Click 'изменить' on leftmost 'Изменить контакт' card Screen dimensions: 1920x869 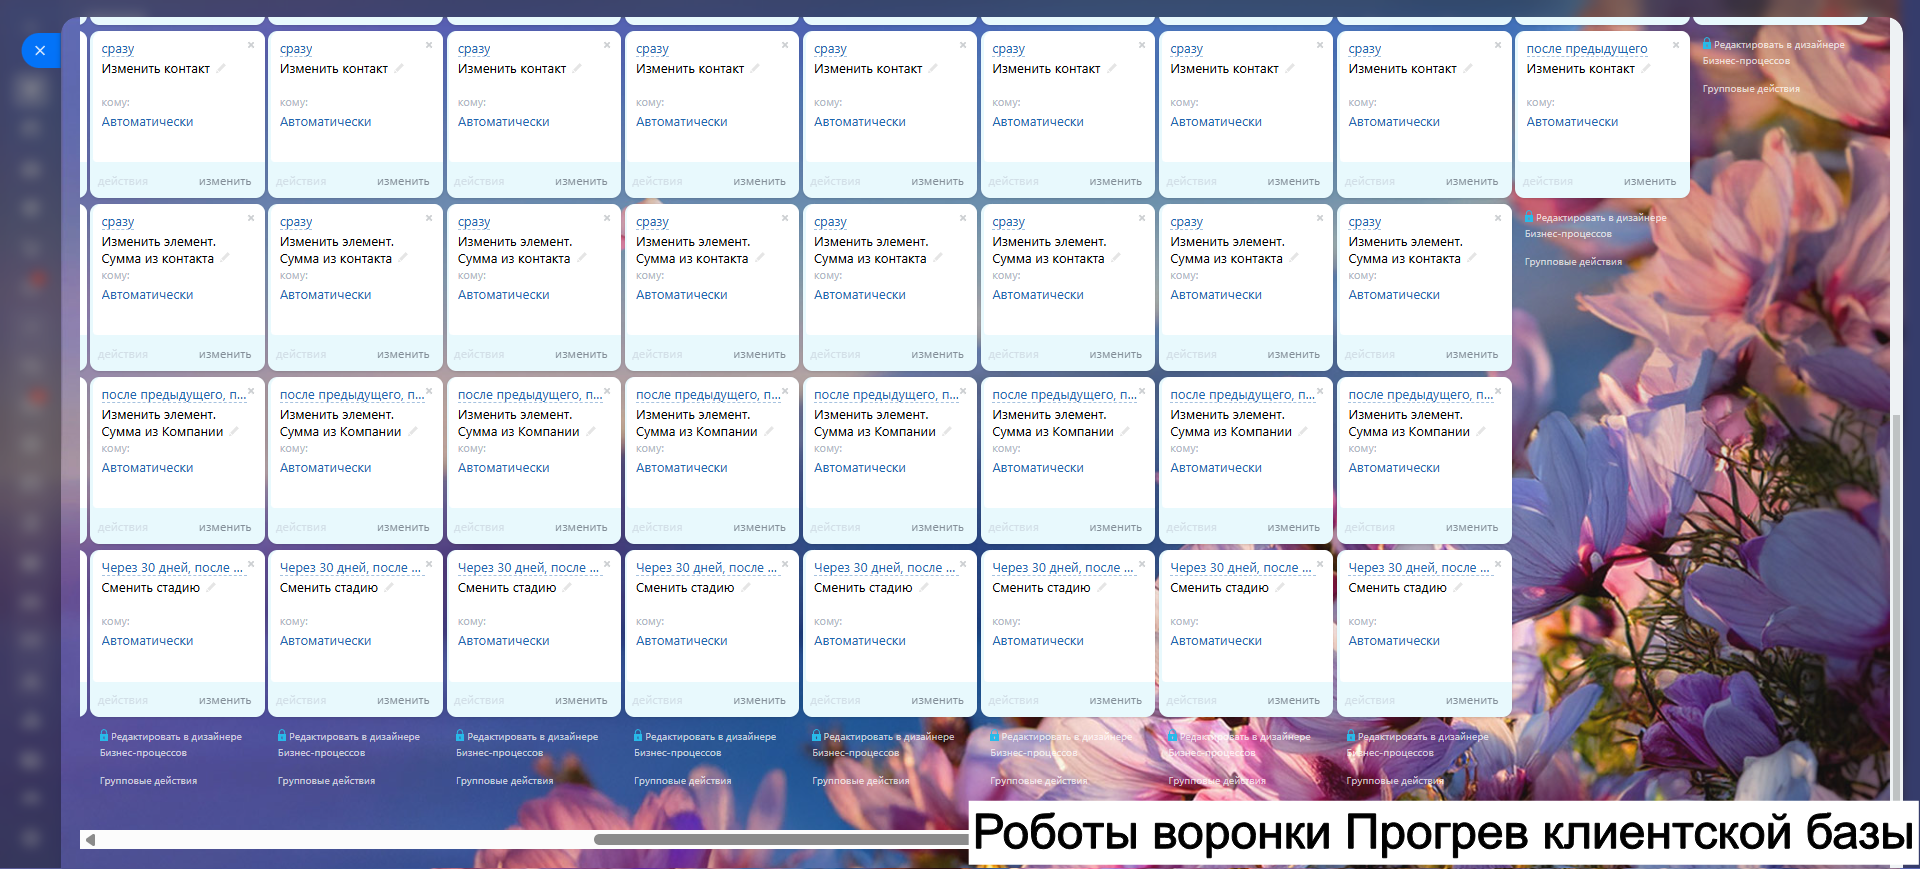pos(225,182)
